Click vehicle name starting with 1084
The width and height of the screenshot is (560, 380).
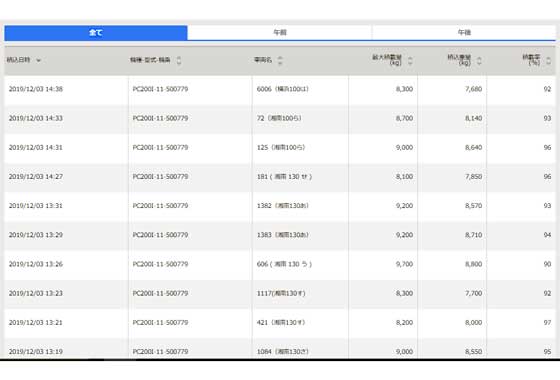click(282, 351)
